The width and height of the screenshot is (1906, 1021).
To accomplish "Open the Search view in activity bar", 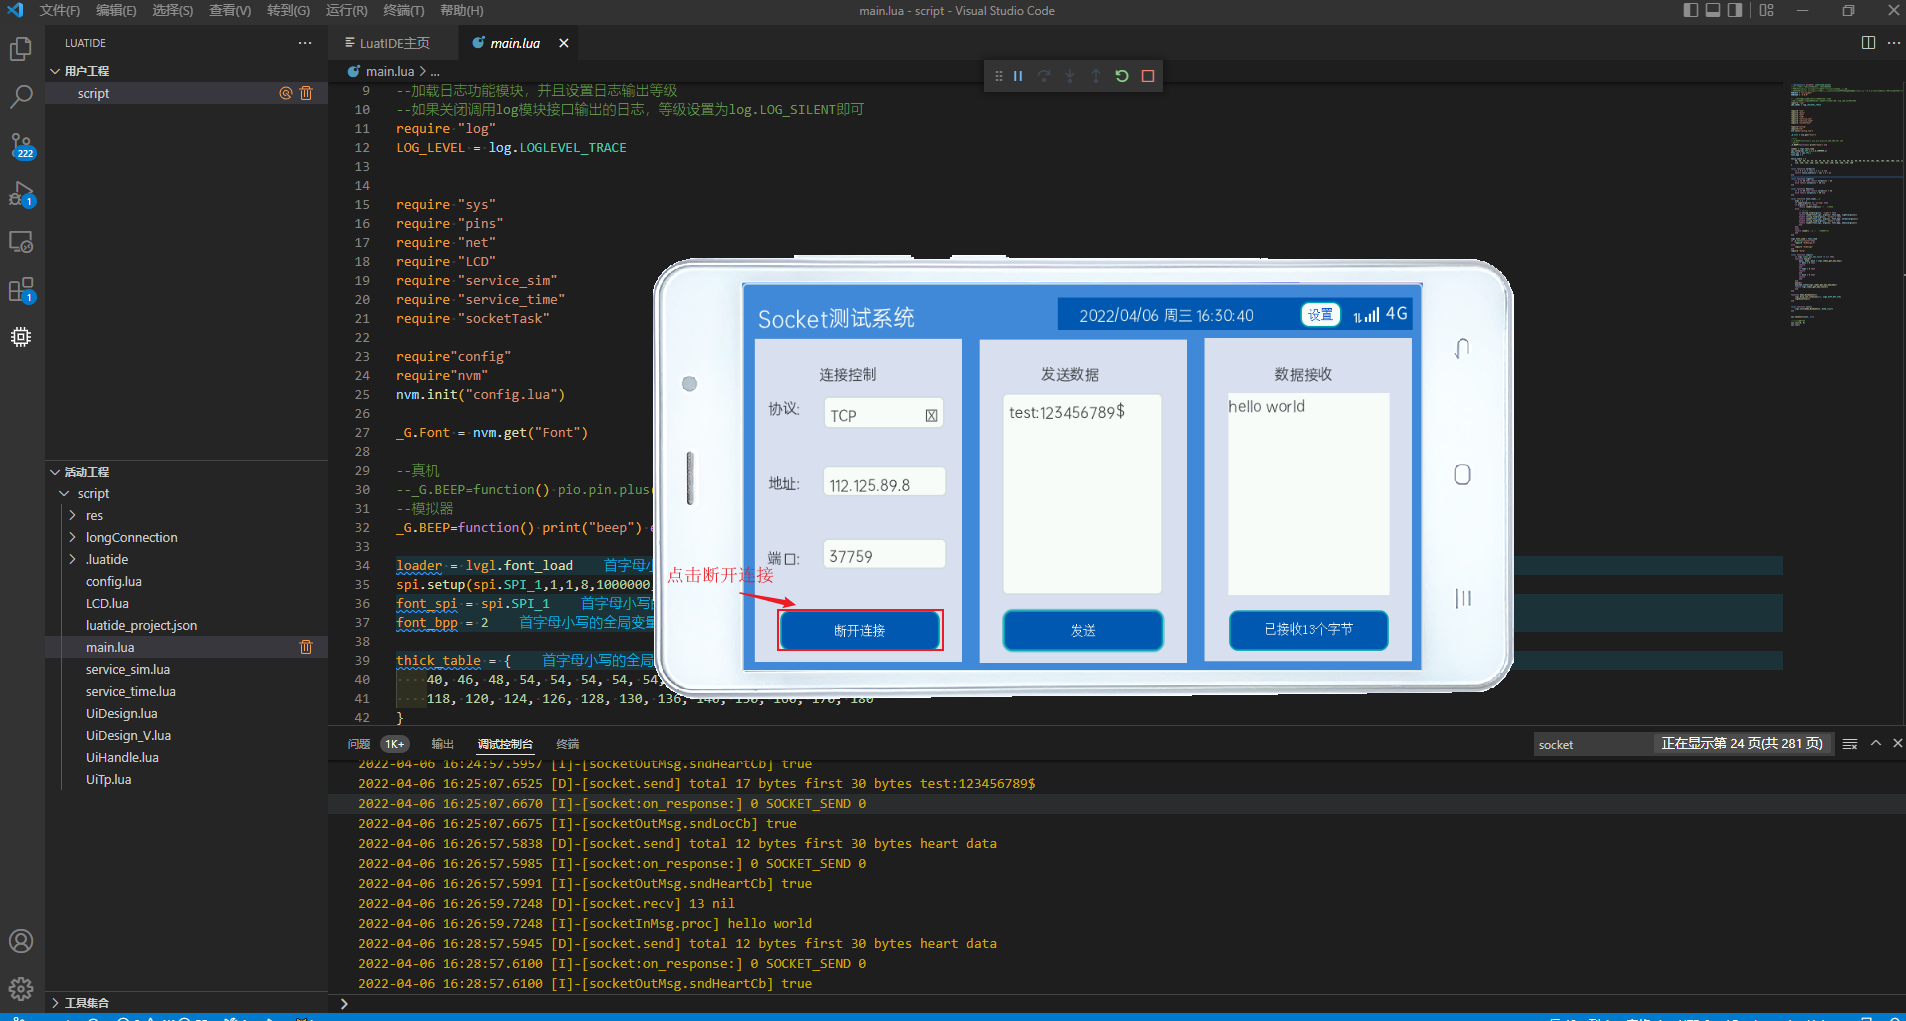I will (x=21, y=97).
